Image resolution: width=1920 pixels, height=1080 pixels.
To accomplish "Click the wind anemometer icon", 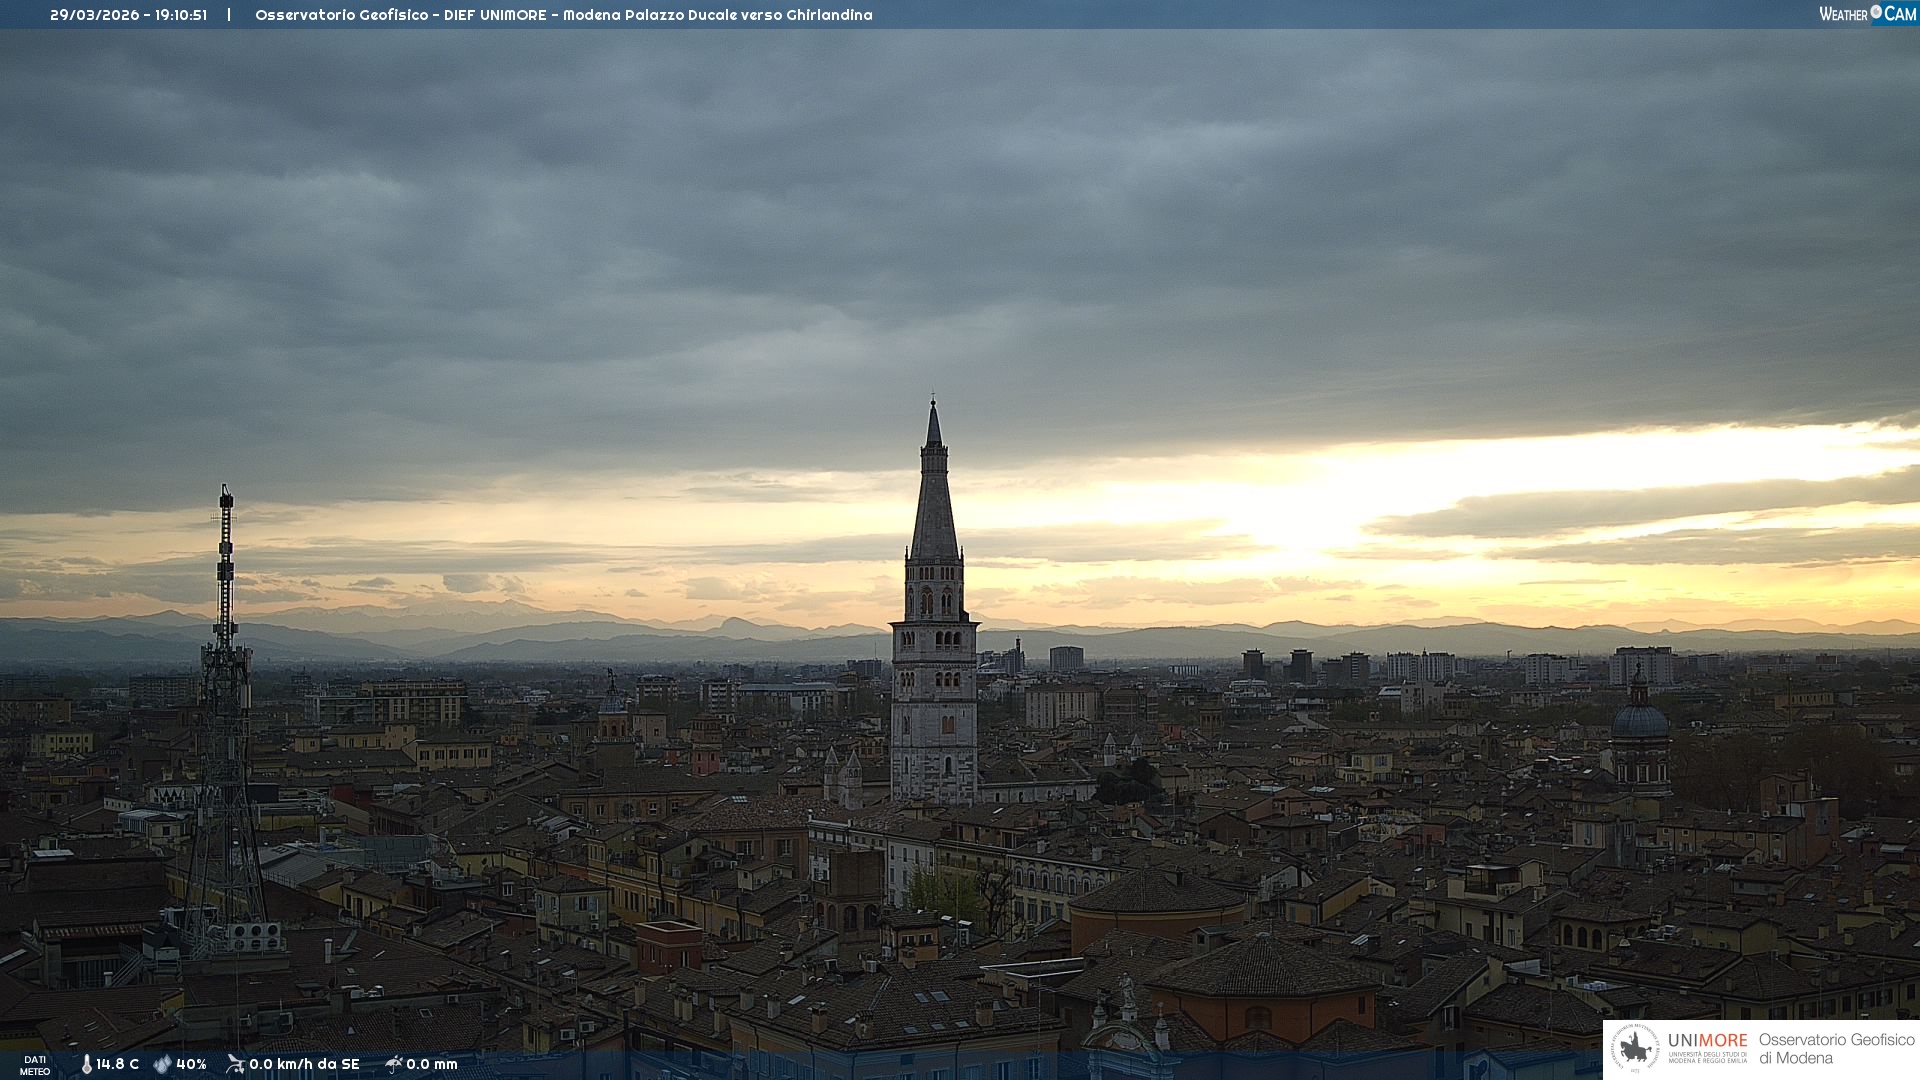I will click(x=235, y=1064).
